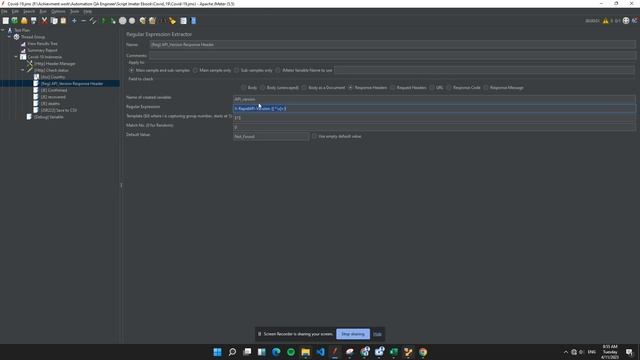Click the Shutdown test toolbar icon
640x360 pixels.
pos(132,20)
